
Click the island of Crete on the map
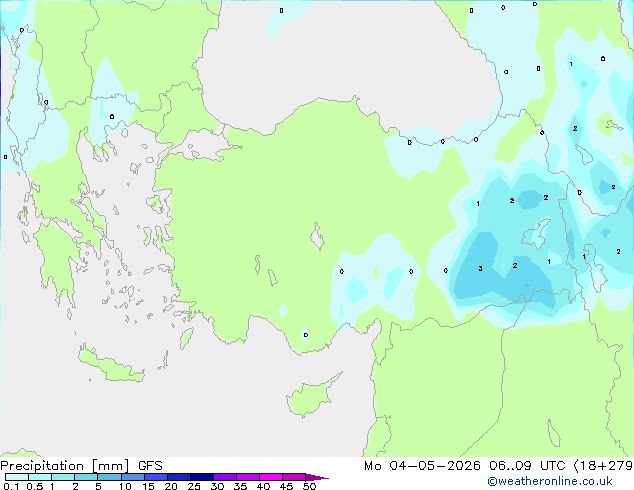coord(111,364)
